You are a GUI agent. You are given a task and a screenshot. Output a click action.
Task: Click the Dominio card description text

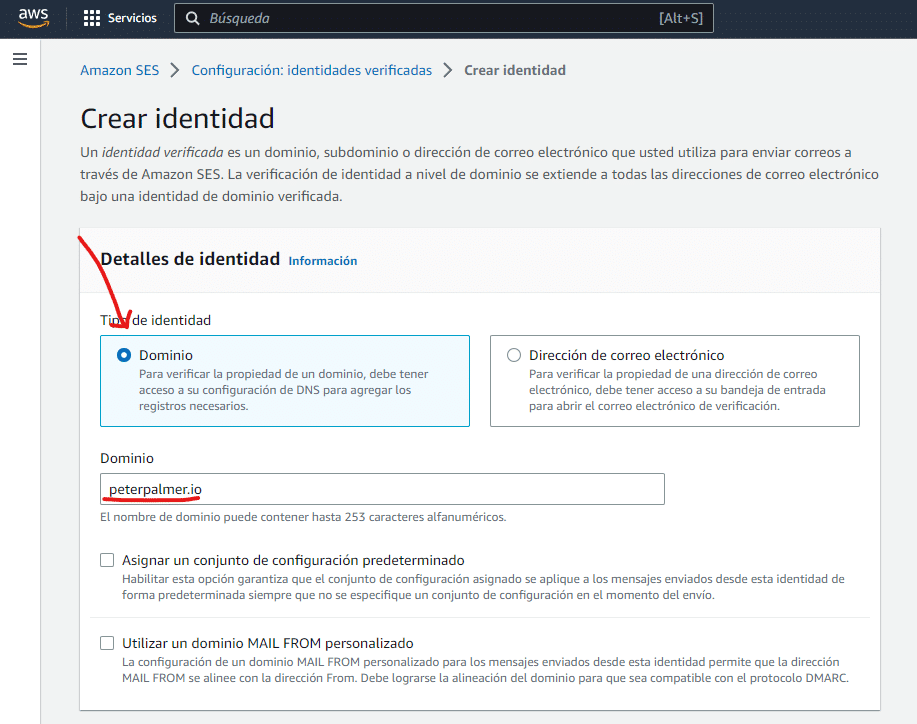click(283, 390)
